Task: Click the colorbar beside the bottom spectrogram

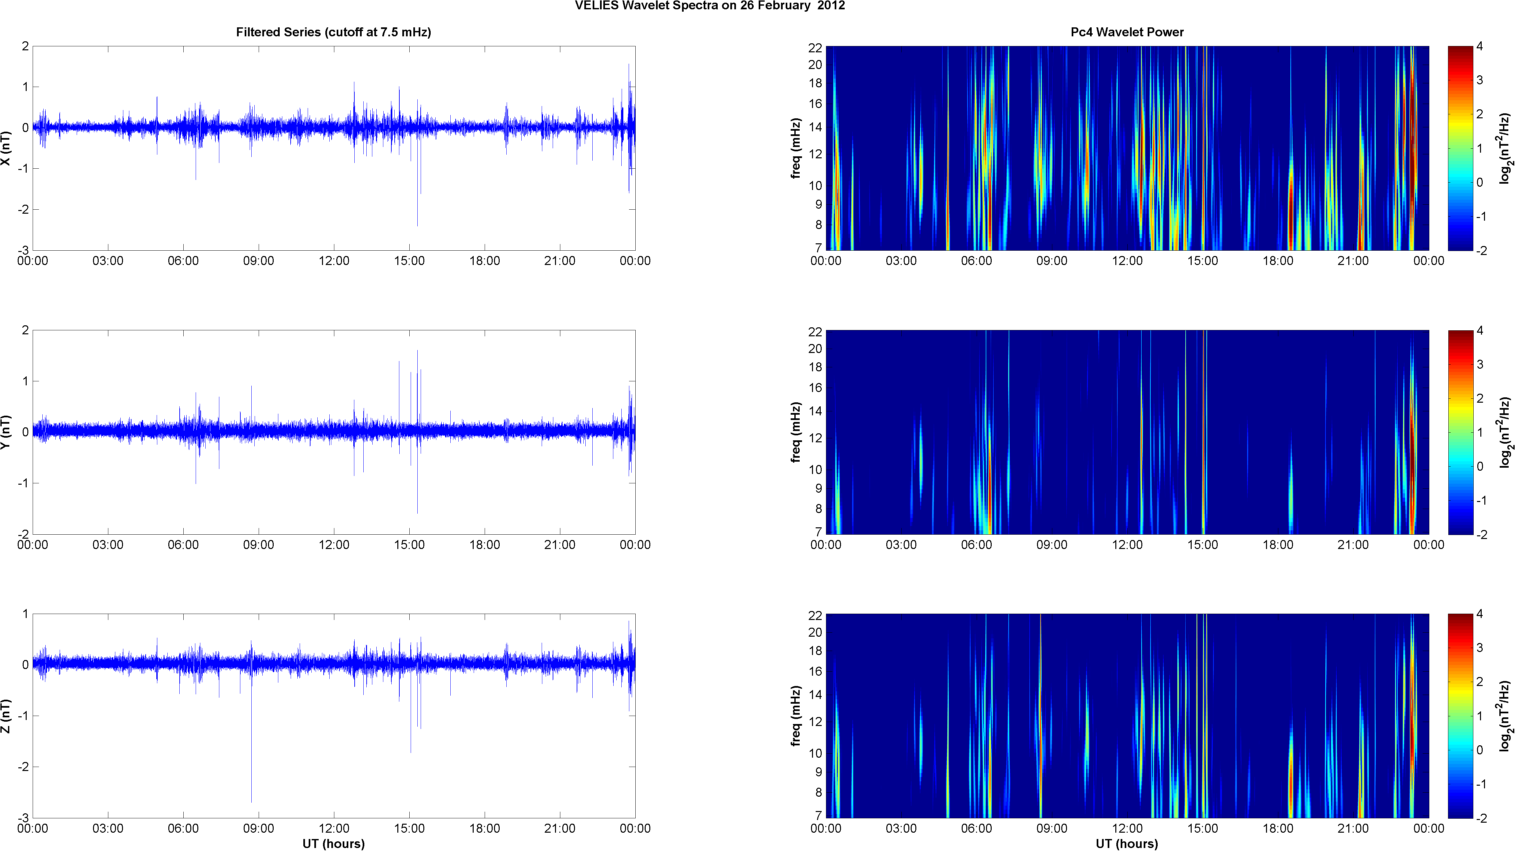Action: pos(1460,716)
